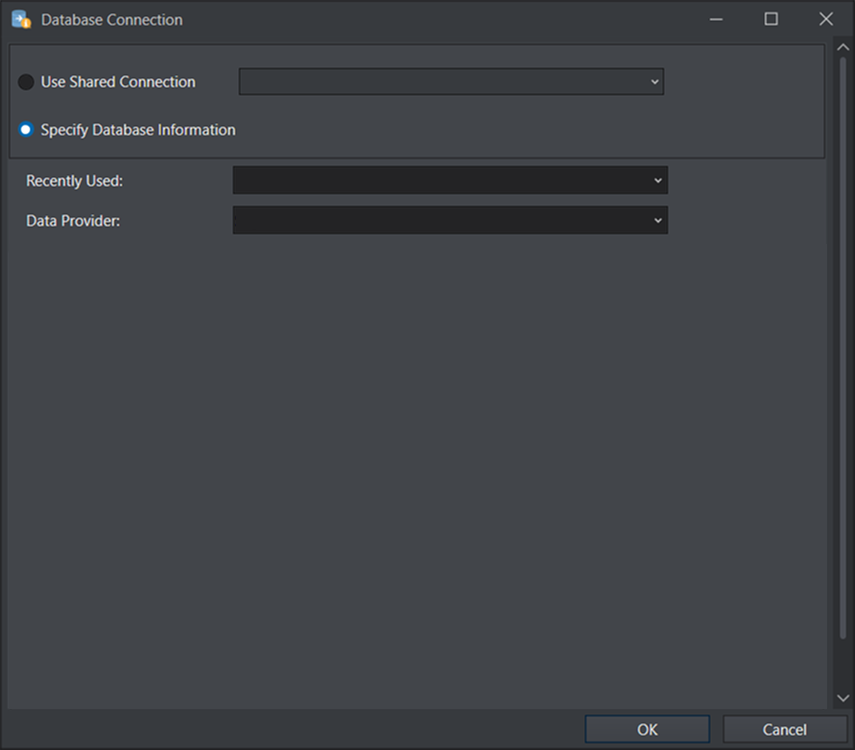Close the Database Connection dialog
The height and width of the screenshot is (750, 855).
coord(826,19)
